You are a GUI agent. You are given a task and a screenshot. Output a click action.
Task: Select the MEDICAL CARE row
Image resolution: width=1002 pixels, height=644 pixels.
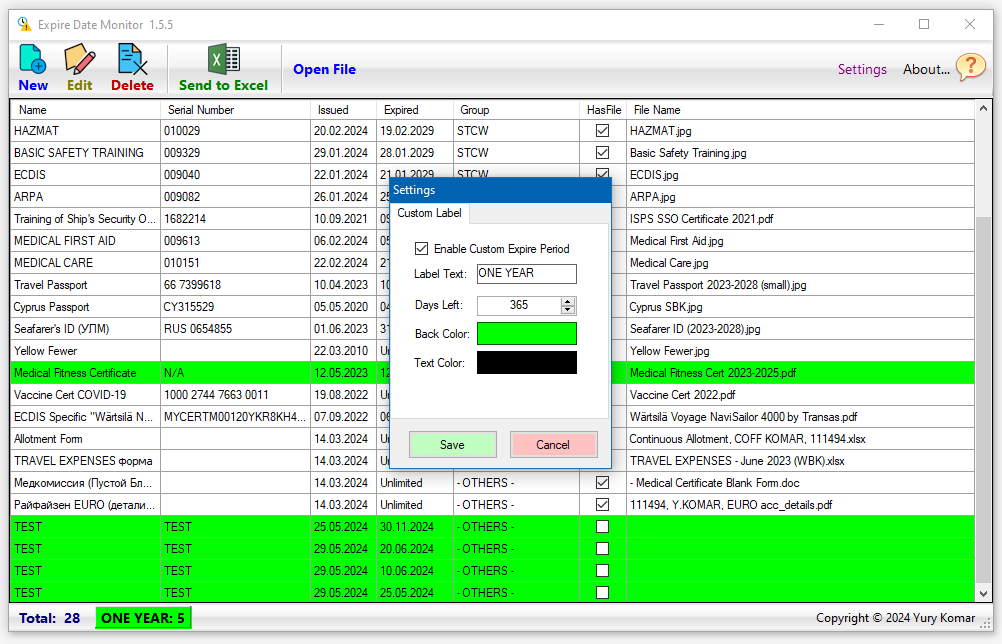[x=492, y=263]
